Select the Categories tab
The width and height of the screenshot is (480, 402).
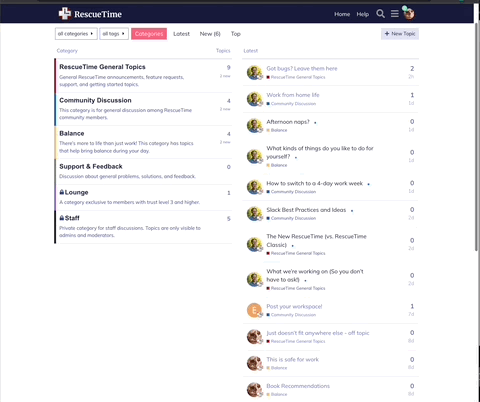[x=149, y=34]
